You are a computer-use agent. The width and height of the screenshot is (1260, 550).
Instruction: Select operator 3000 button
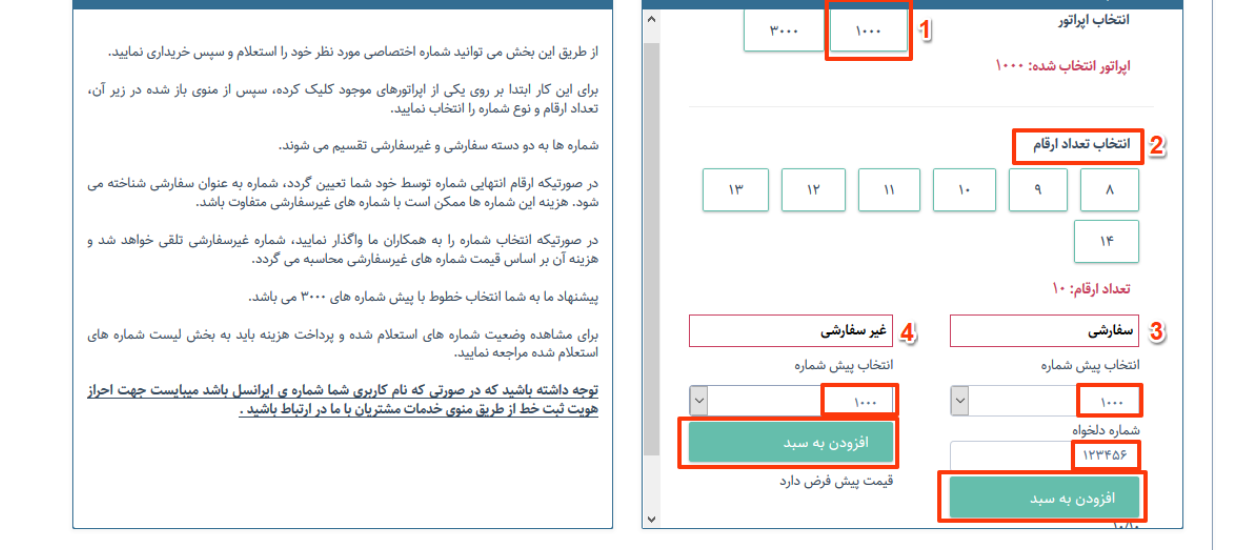click(x=783, y=30)
